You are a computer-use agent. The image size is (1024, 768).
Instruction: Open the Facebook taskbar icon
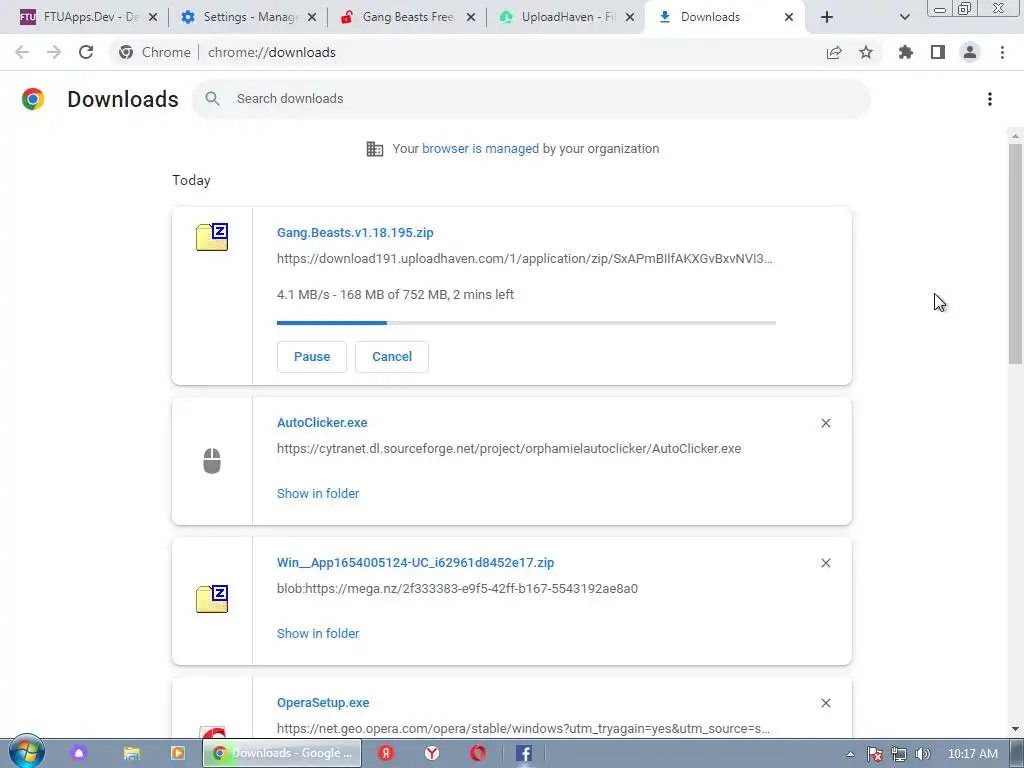click(524, 753)
